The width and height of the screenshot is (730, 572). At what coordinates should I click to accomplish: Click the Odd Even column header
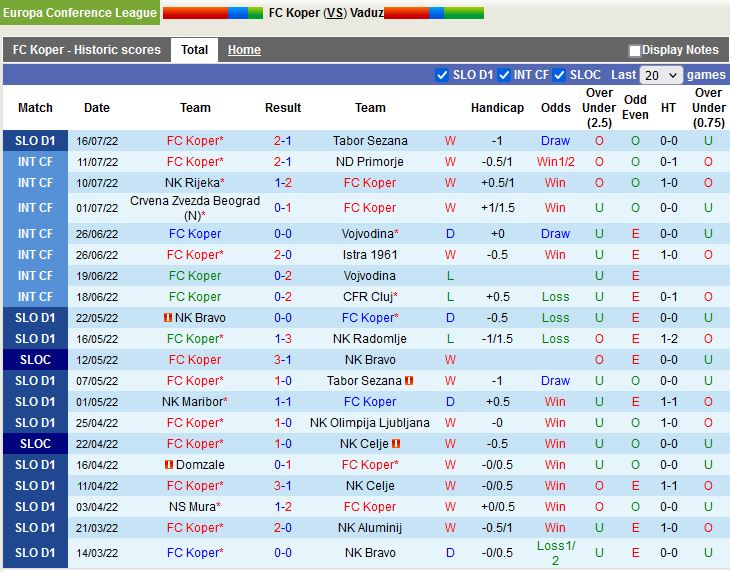[635, 107]
